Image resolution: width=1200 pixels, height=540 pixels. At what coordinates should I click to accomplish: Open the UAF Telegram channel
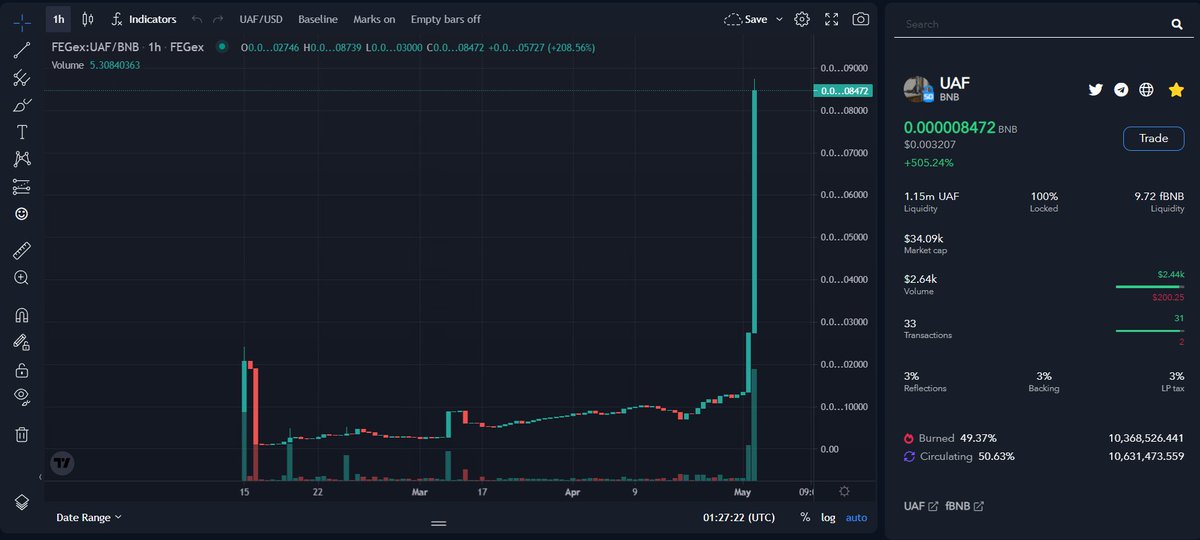[x=1121, y=89]
